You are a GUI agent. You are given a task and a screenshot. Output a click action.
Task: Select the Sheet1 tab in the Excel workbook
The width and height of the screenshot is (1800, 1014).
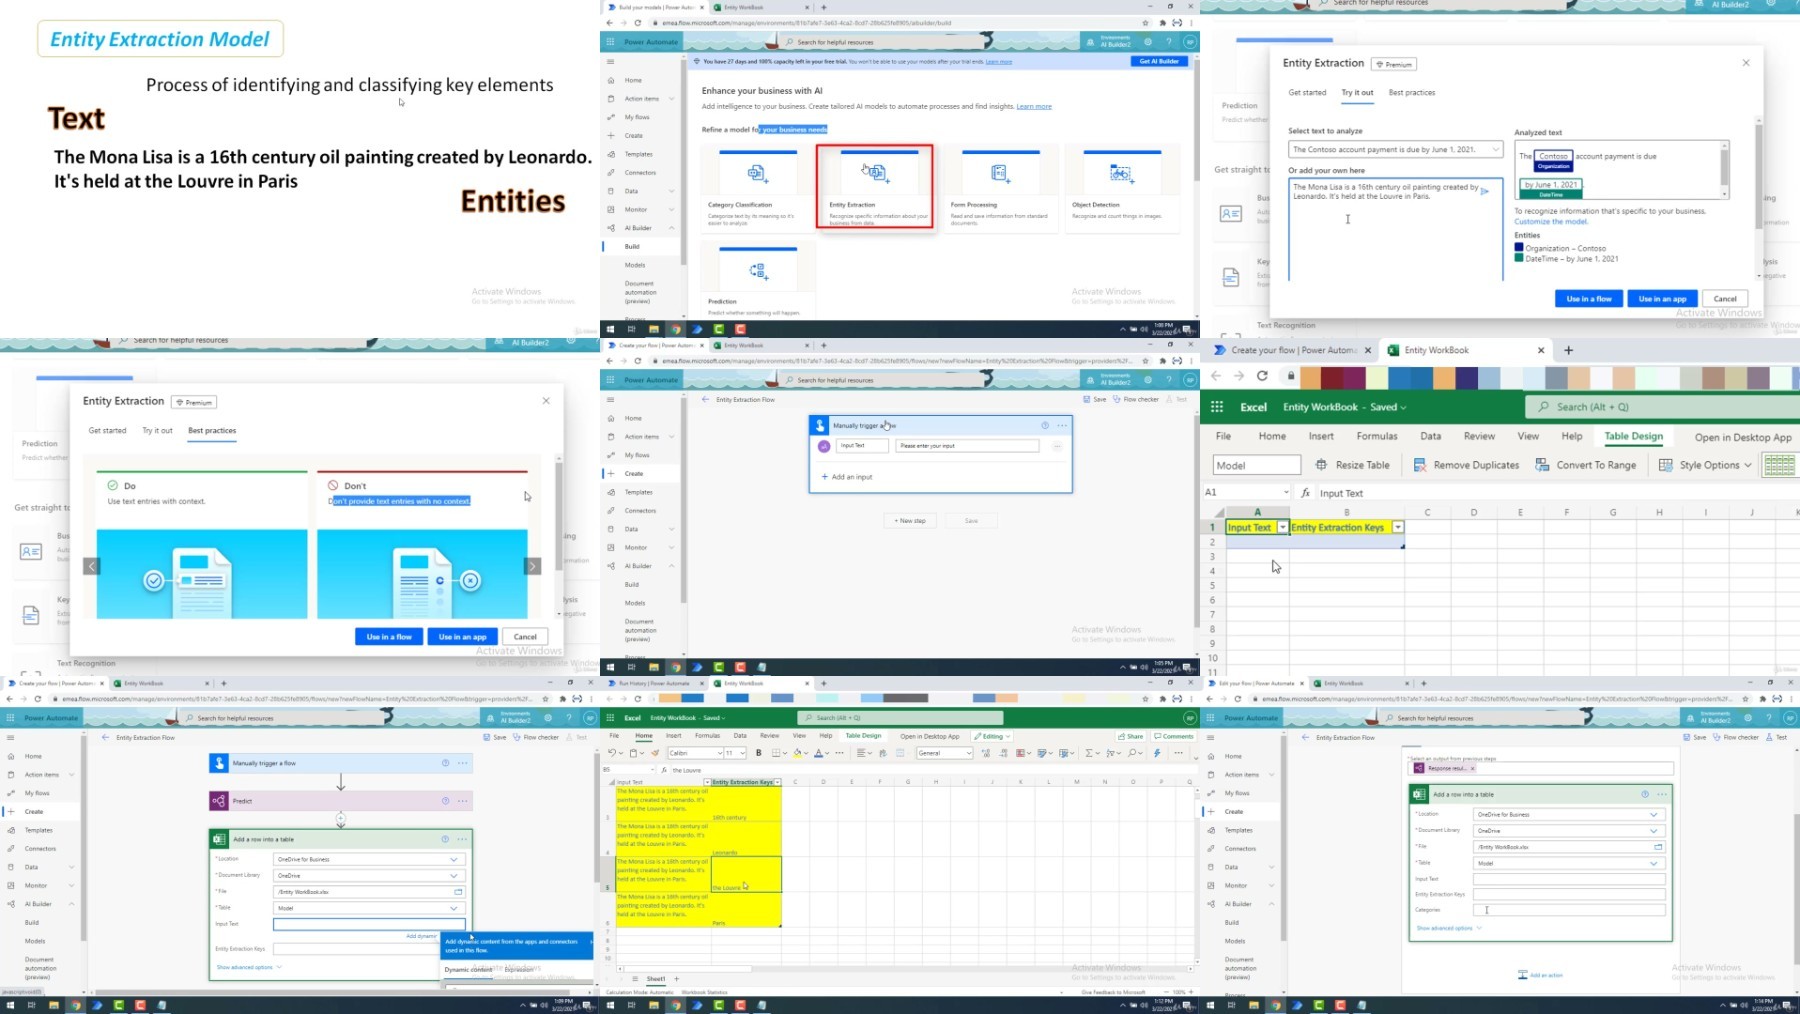656,979
